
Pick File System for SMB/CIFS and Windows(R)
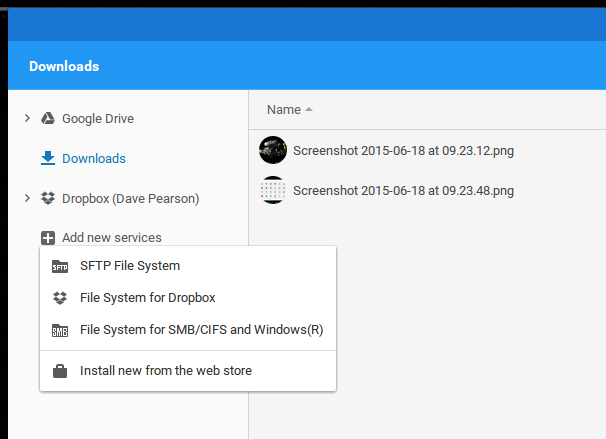pos(188,330)
